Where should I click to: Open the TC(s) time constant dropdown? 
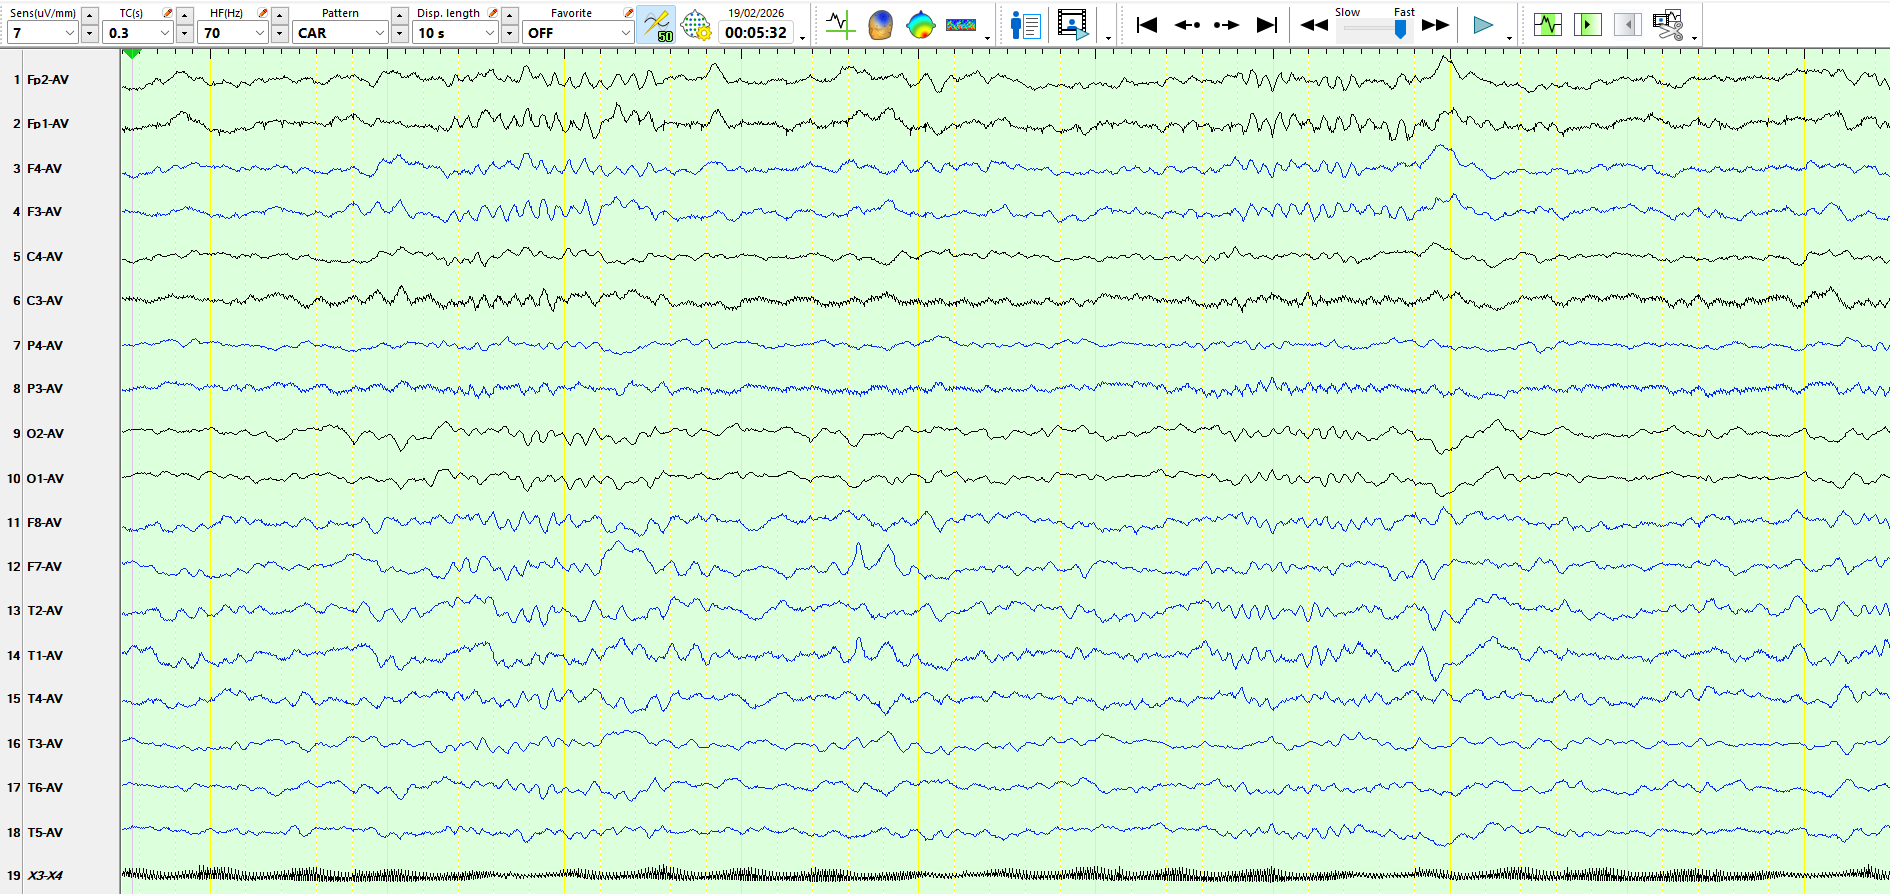pos(139,33)
